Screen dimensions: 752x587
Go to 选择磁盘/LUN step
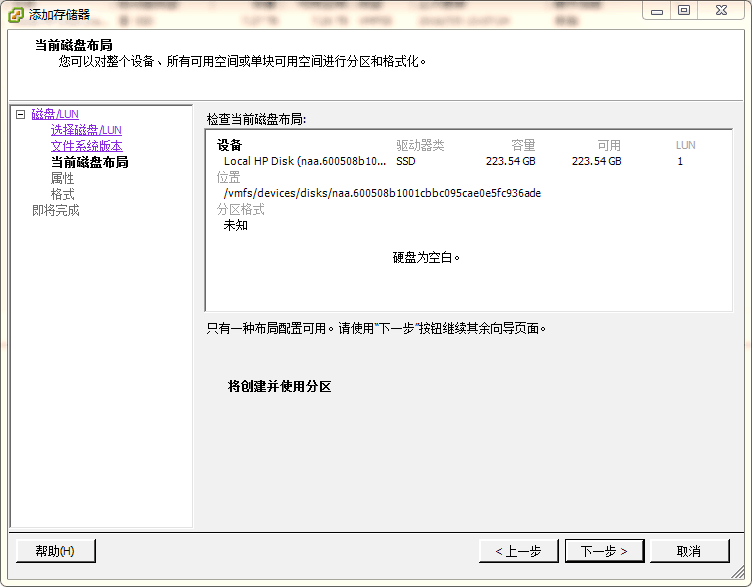(86, 130)
